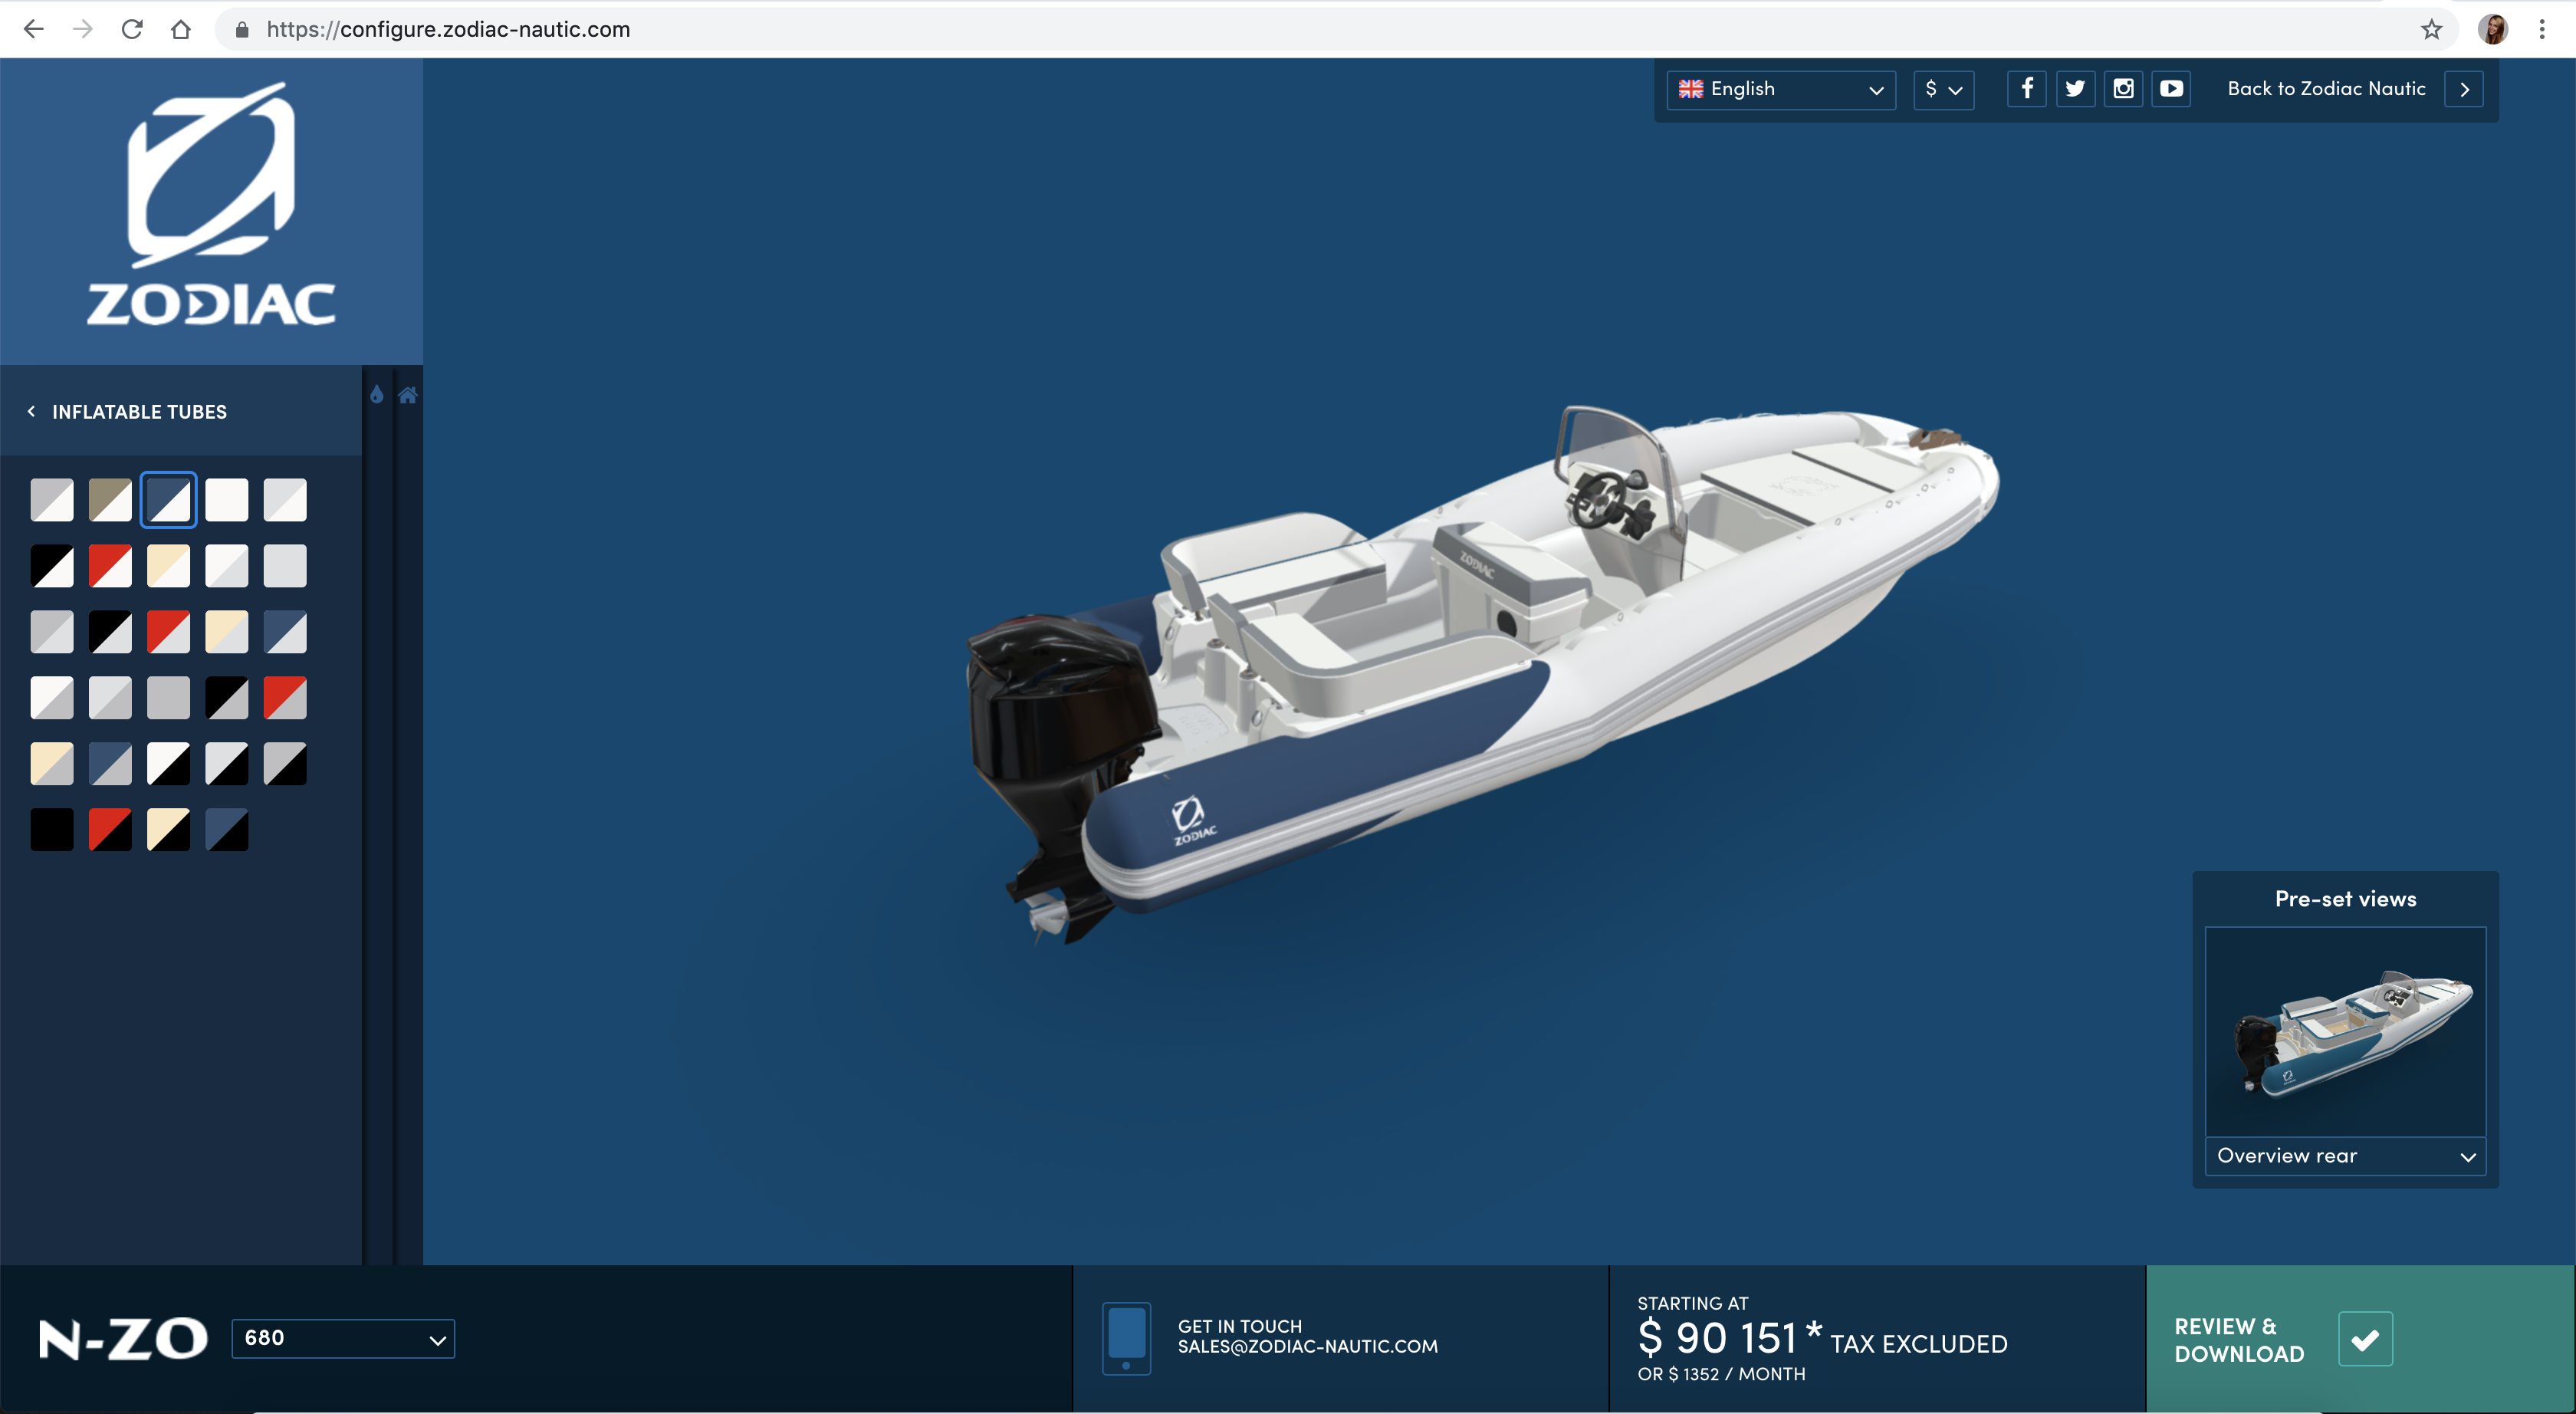
Task: Click the sales@zodiac-nautic.com contact link
Action: pyautogui.click(x=1307, y=1346)
